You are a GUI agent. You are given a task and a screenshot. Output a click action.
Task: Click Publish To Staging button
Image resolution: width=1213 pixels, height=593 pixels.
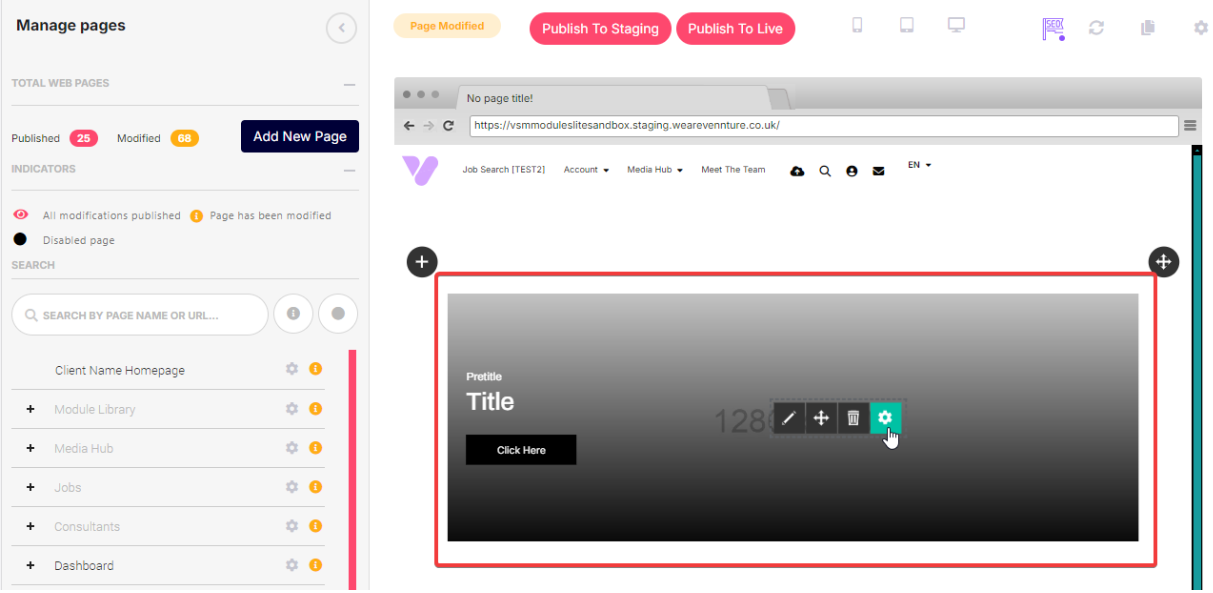point(600,28)
